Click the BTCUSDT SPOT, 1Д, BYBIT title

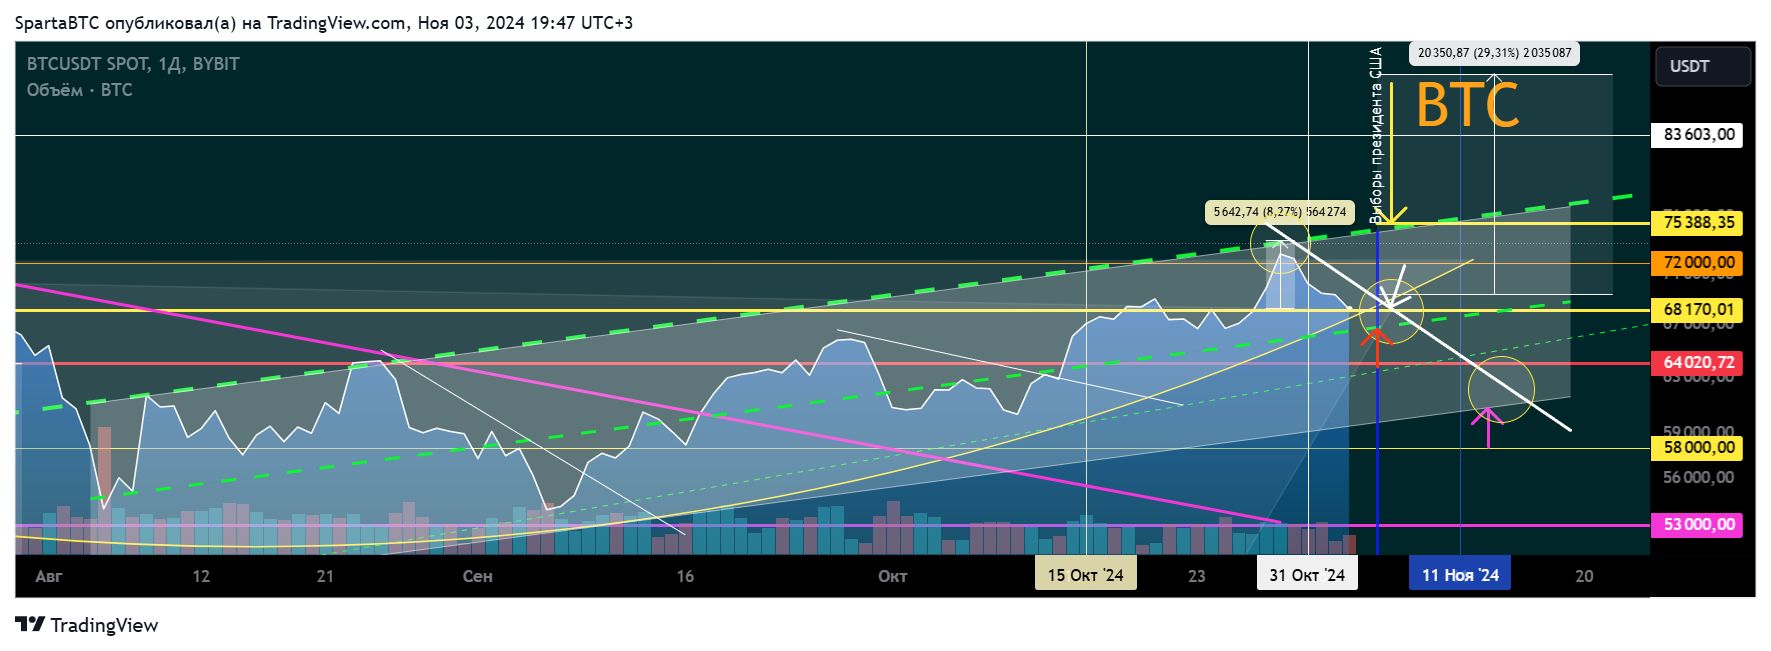(x=133, y=64)
